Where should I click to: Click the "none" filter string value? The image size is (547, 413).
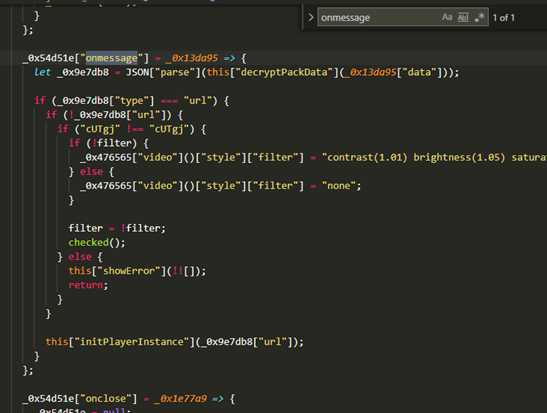coord(338,186)
